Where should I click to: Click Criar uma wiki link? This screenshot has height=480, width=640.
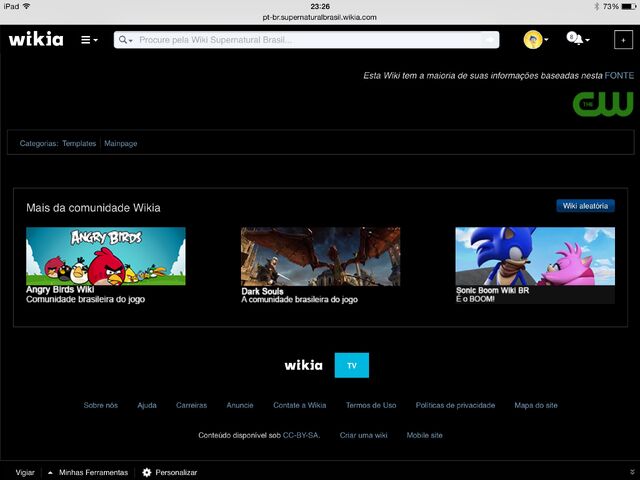(363, 435)
